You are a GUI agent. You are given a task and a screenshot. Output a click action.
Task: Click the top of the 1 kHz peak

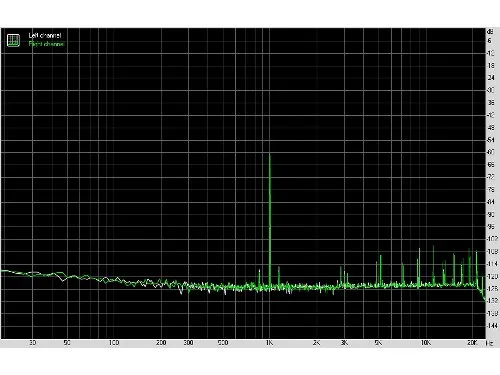[x=270, y=155]
